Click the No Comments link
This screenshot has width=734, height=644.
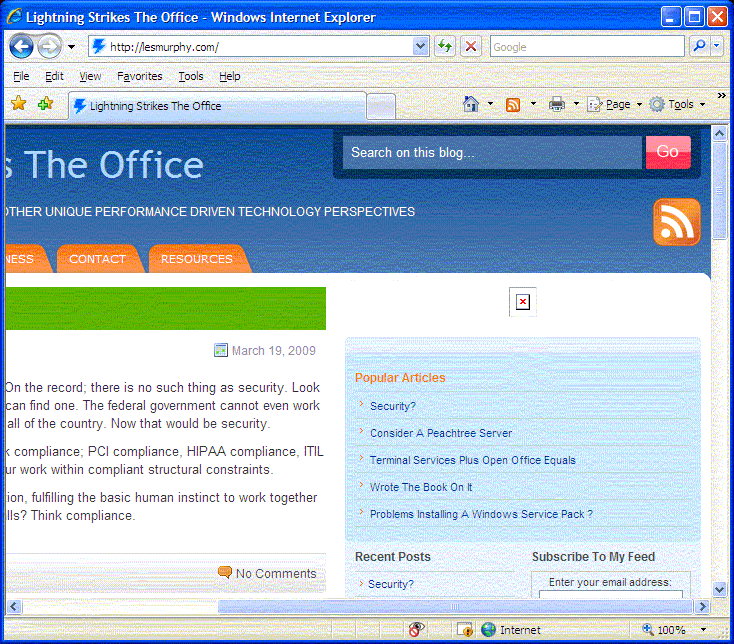point(276,573)
